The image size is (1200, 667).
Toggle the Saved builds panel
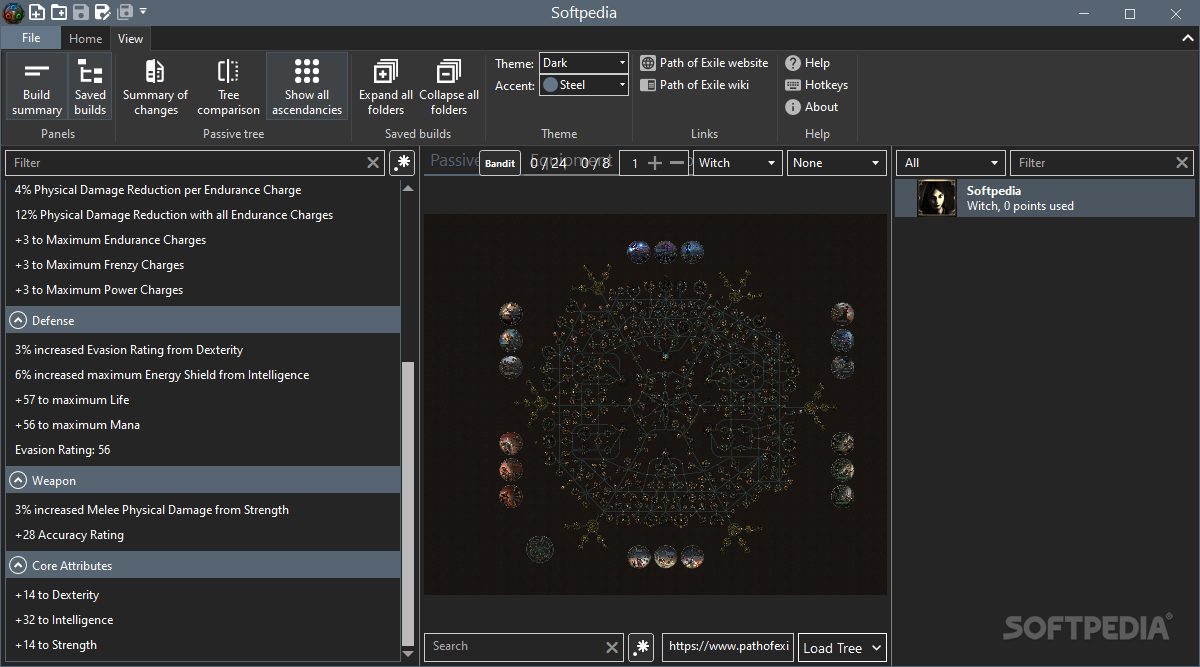(90, 87)
